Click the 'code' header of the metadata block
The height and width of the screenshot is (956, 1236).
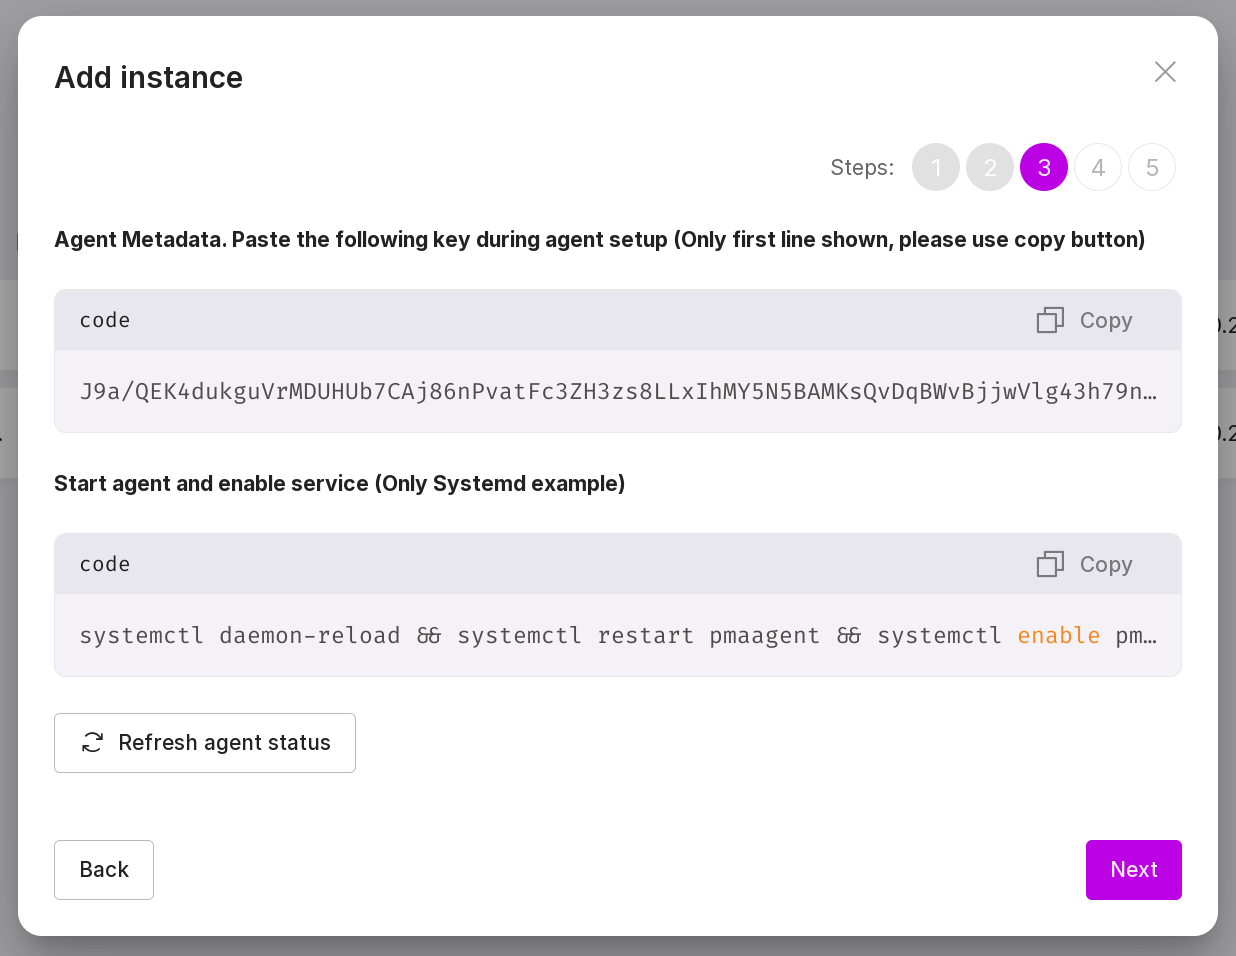click(105, 320)
